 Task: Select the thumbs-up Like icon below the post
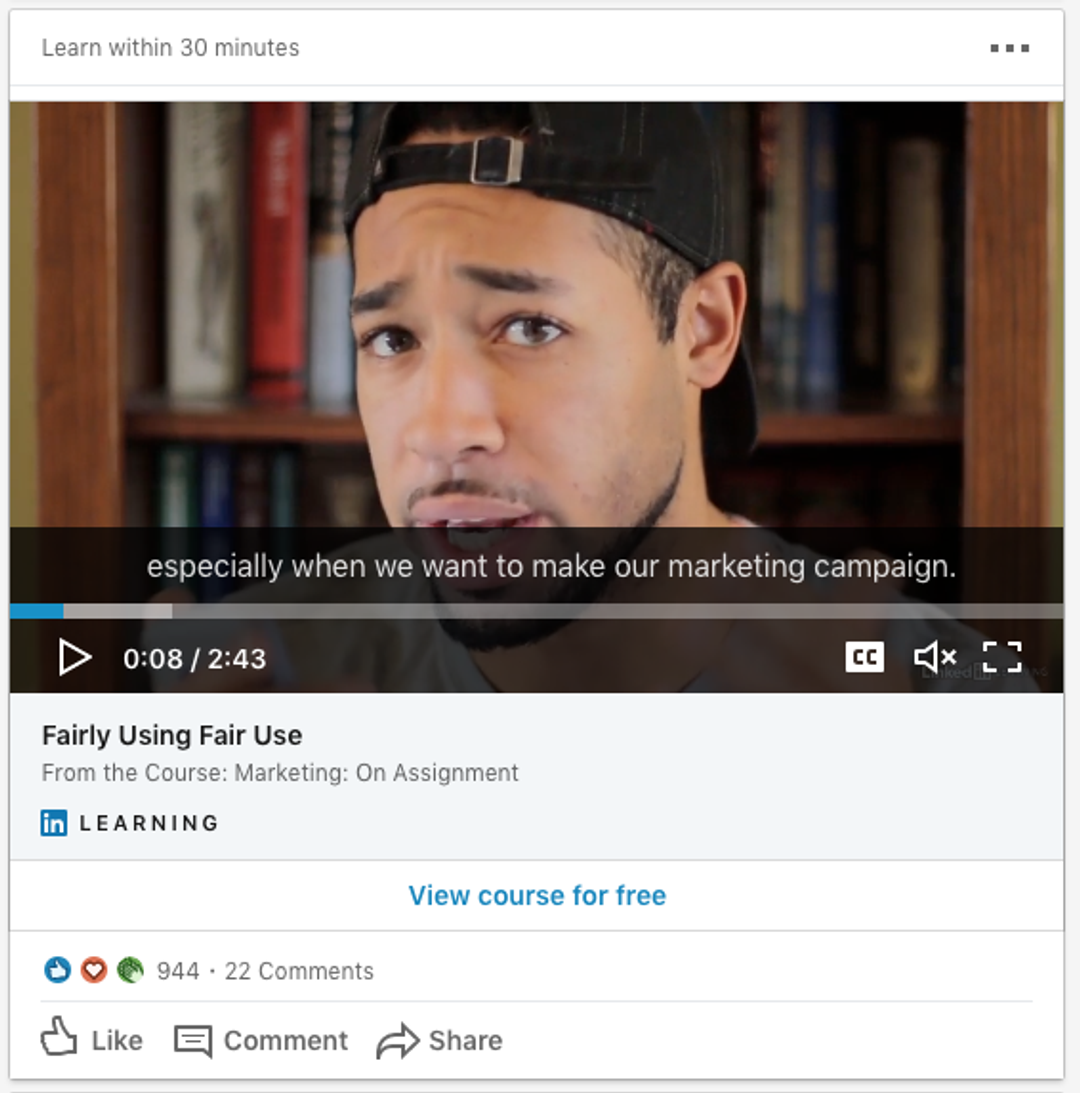click(60, 1040)
